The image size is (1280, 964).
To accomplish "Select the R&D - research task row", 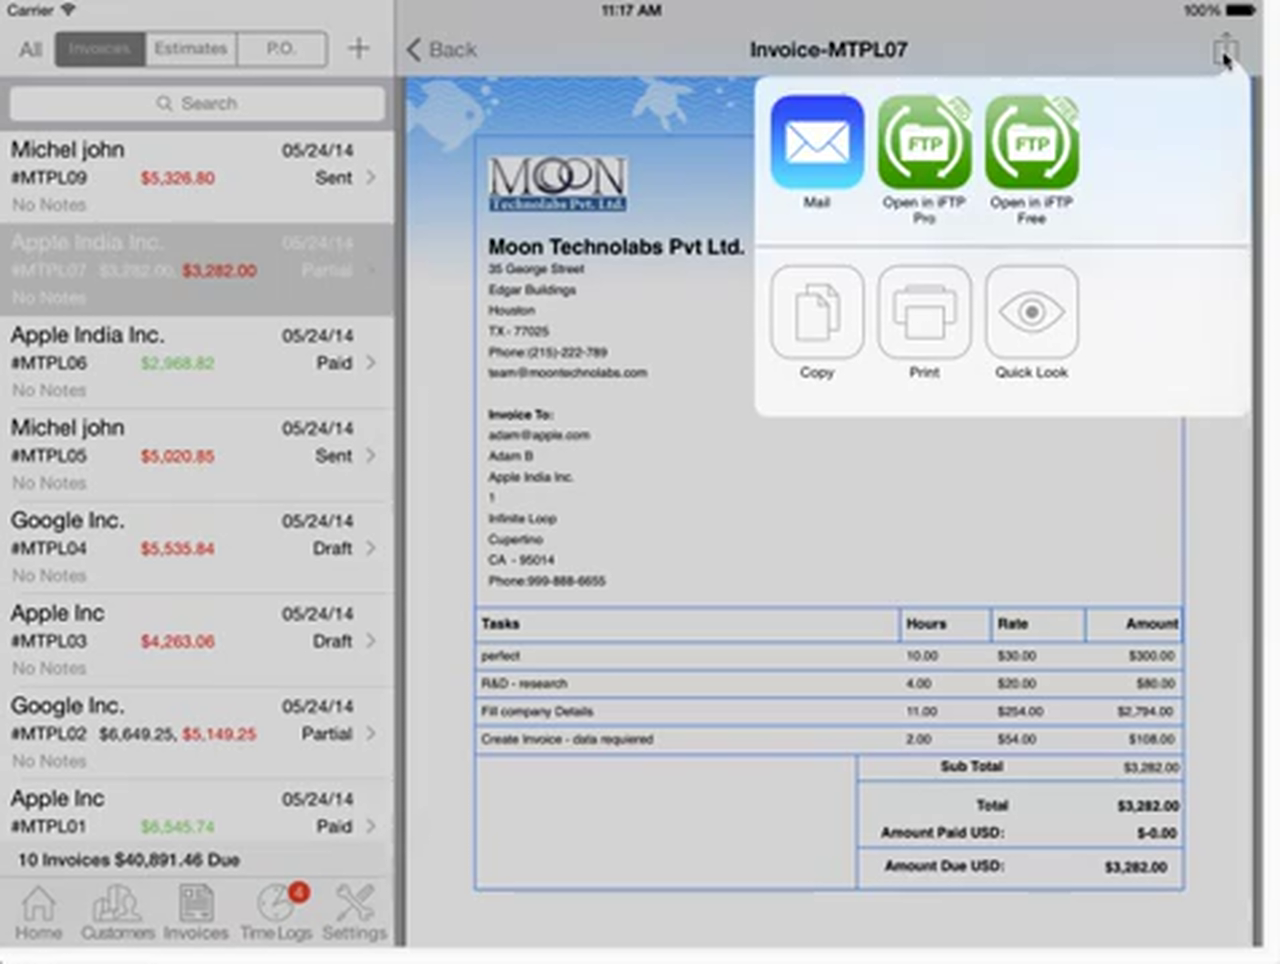I will pos(829,684).
